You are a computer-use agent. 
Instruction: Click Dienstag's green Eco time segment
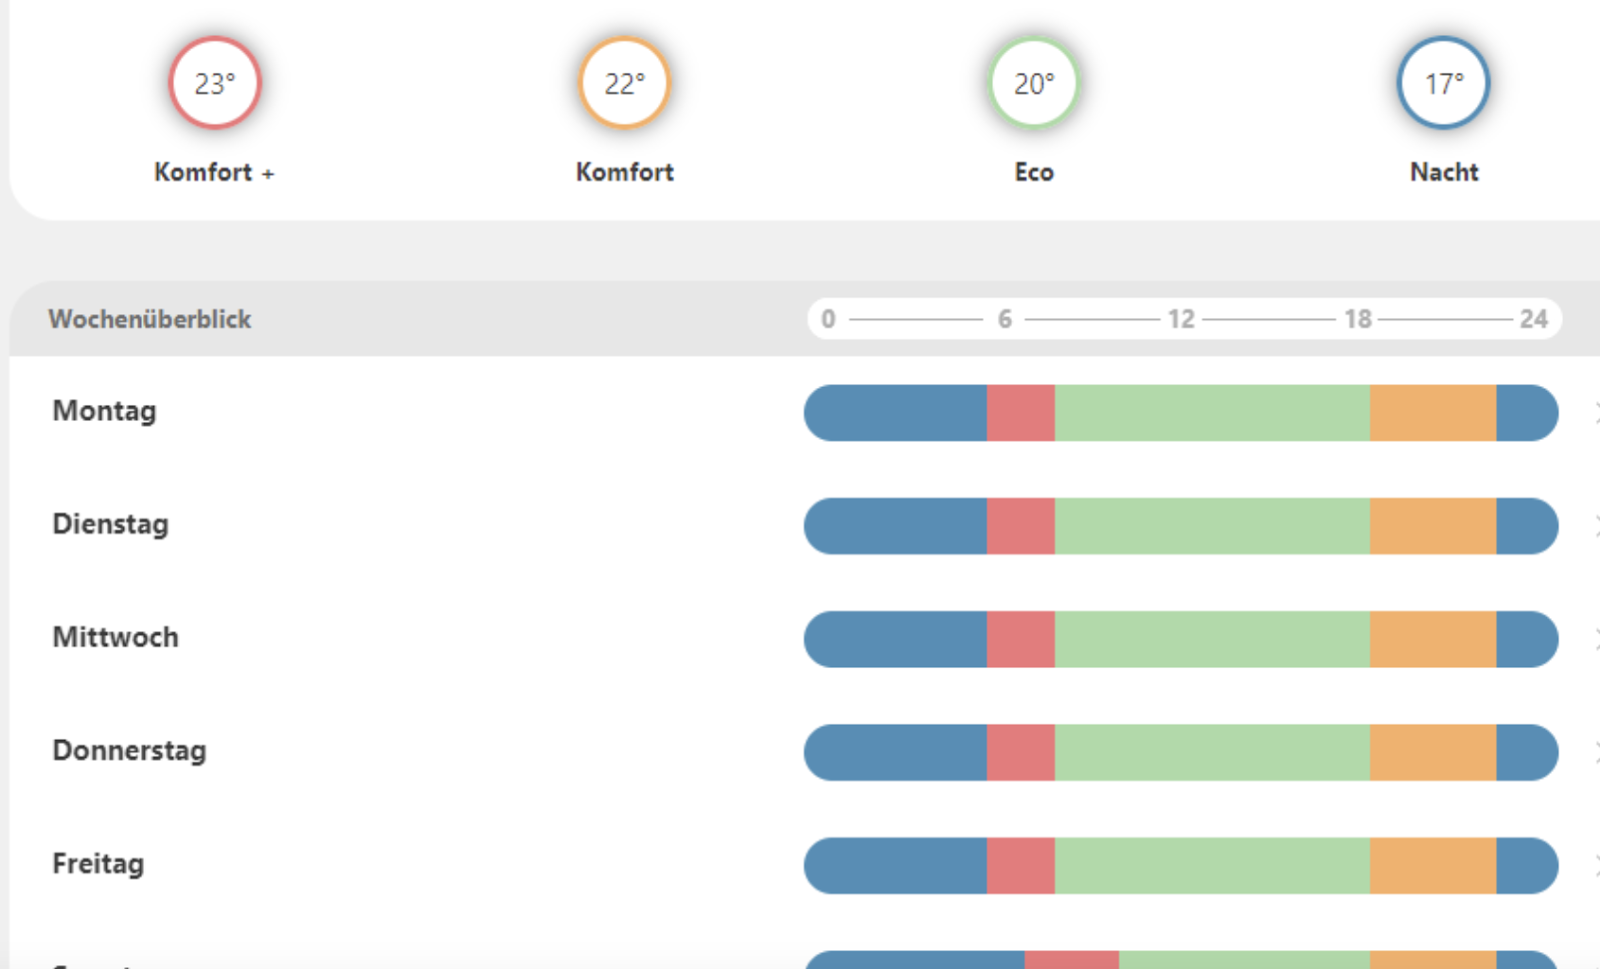tap(1212, 526)
